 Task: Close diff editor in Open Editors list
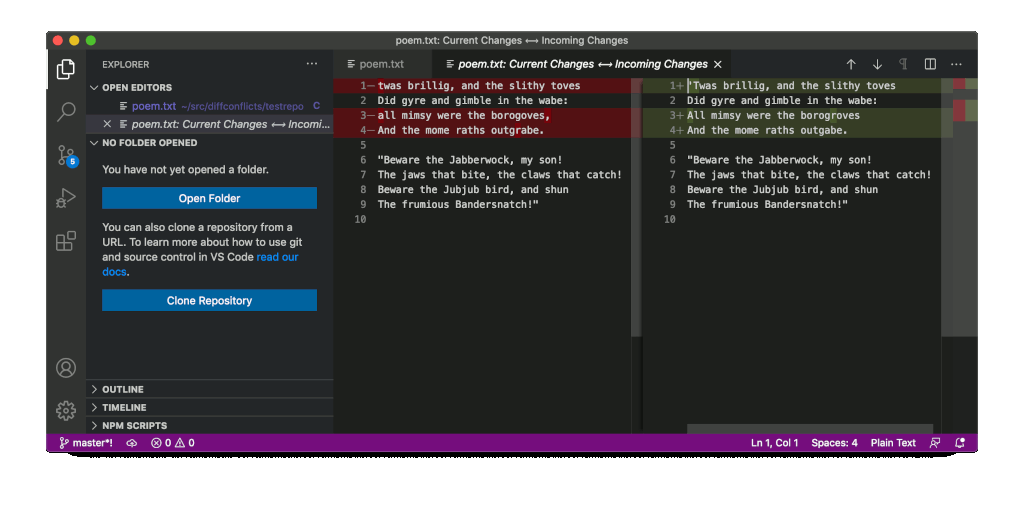107,124
